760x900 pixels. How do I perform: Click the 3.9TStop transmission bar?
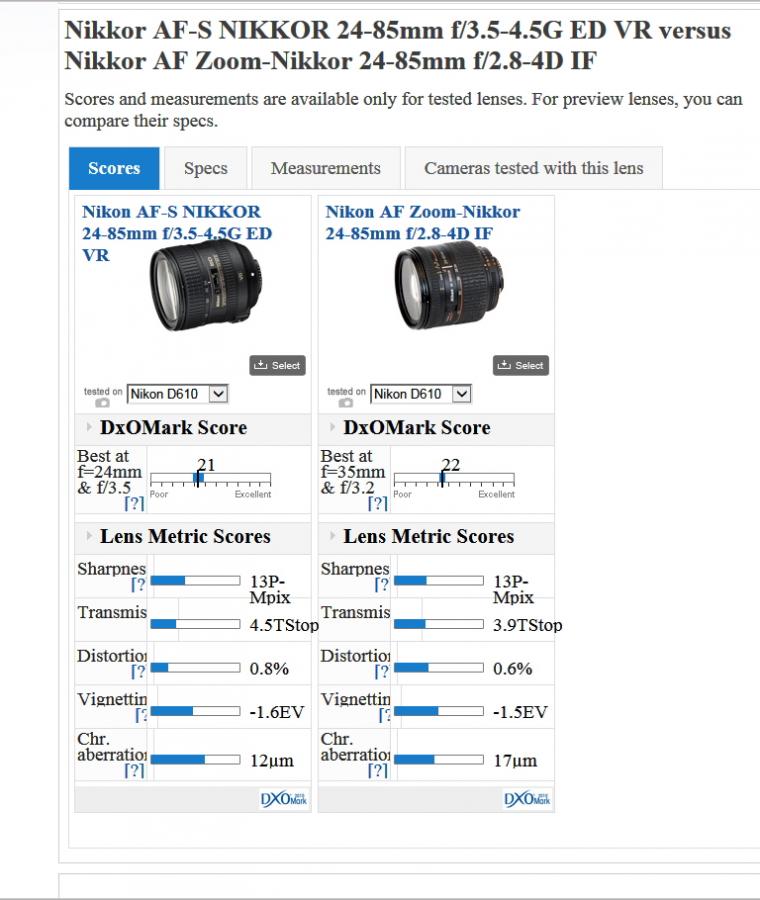[x=439, y=624]
